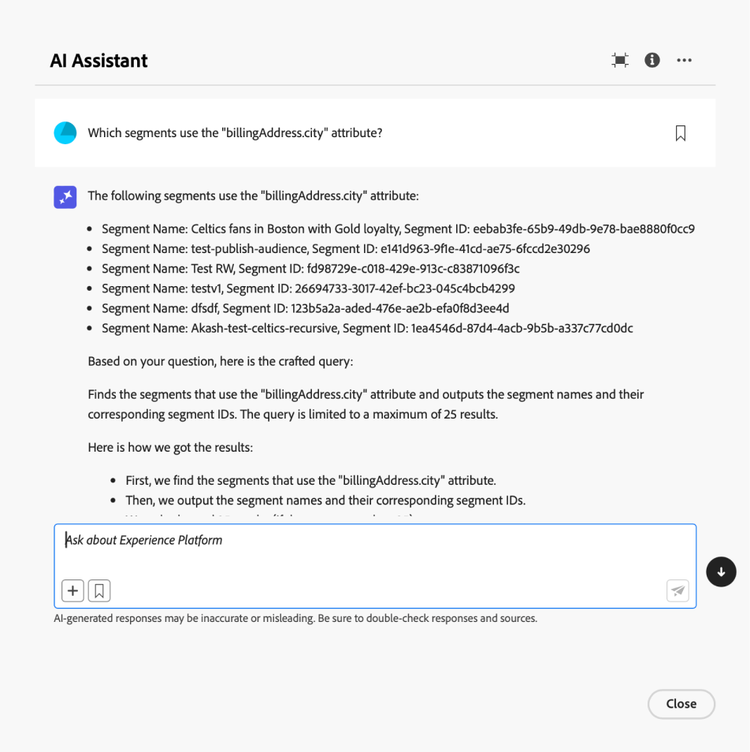The image size is (750, 752).
Task: Open the information icon in the header
Action: tap(652, 60)
